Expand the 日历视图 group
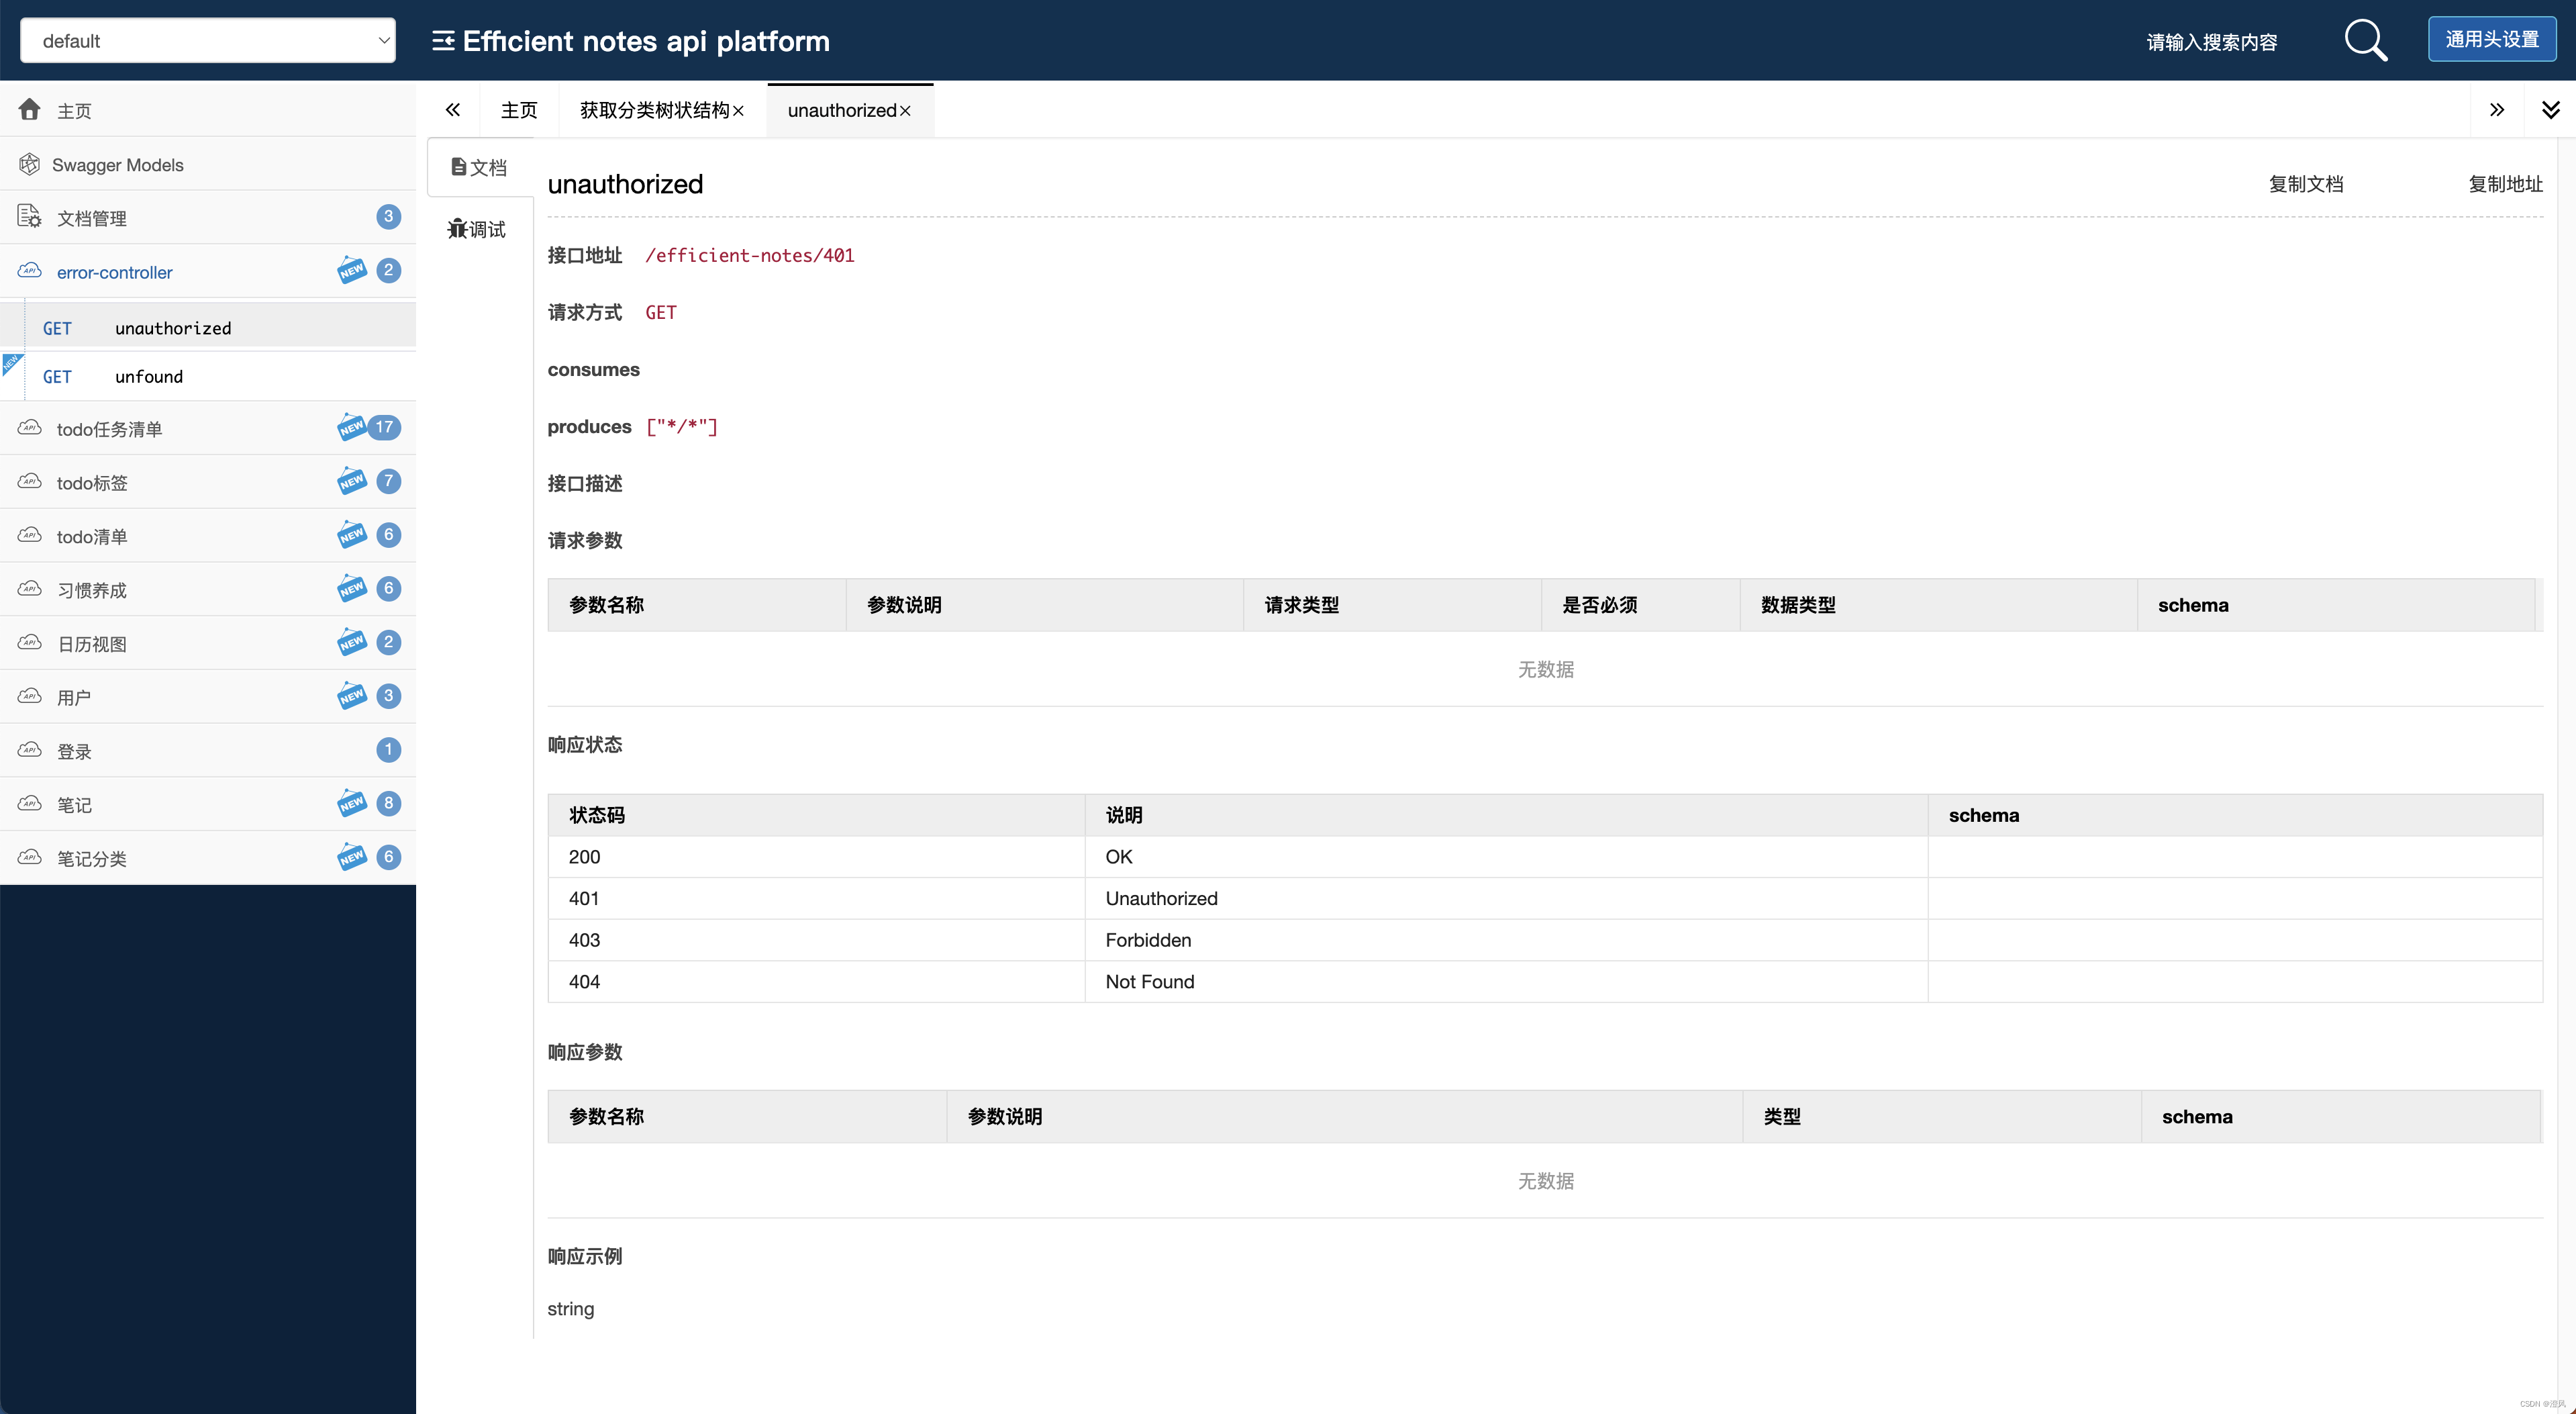 click(x=208, y=643)
